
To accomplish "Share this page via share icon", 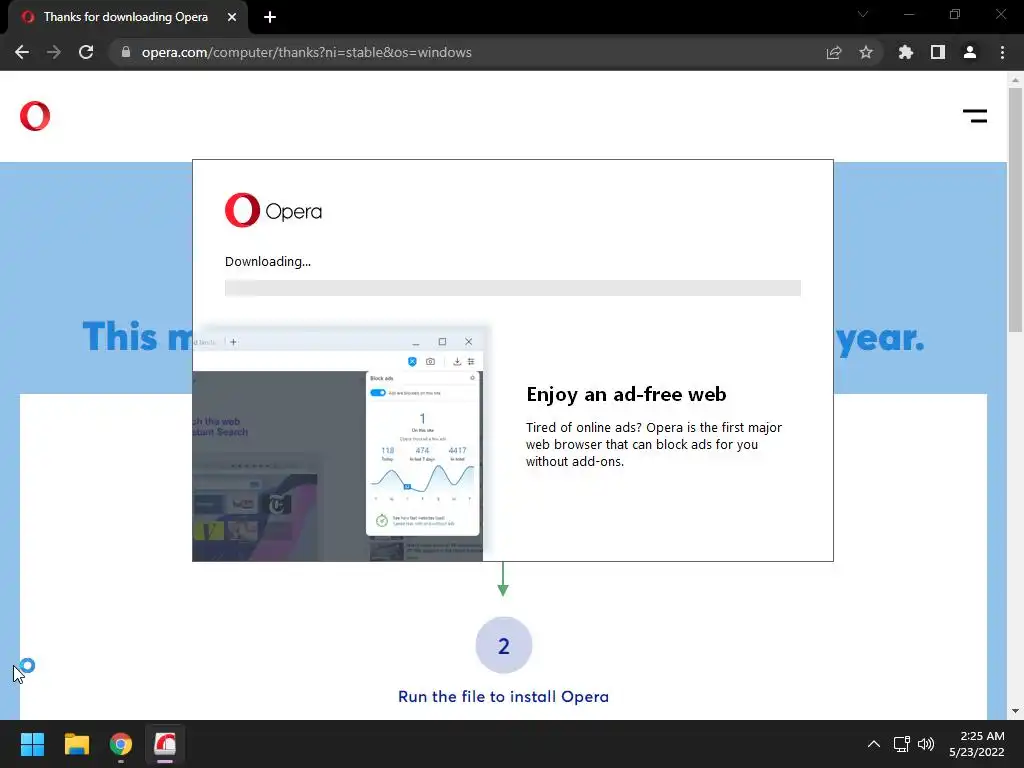I will [834, 52].
